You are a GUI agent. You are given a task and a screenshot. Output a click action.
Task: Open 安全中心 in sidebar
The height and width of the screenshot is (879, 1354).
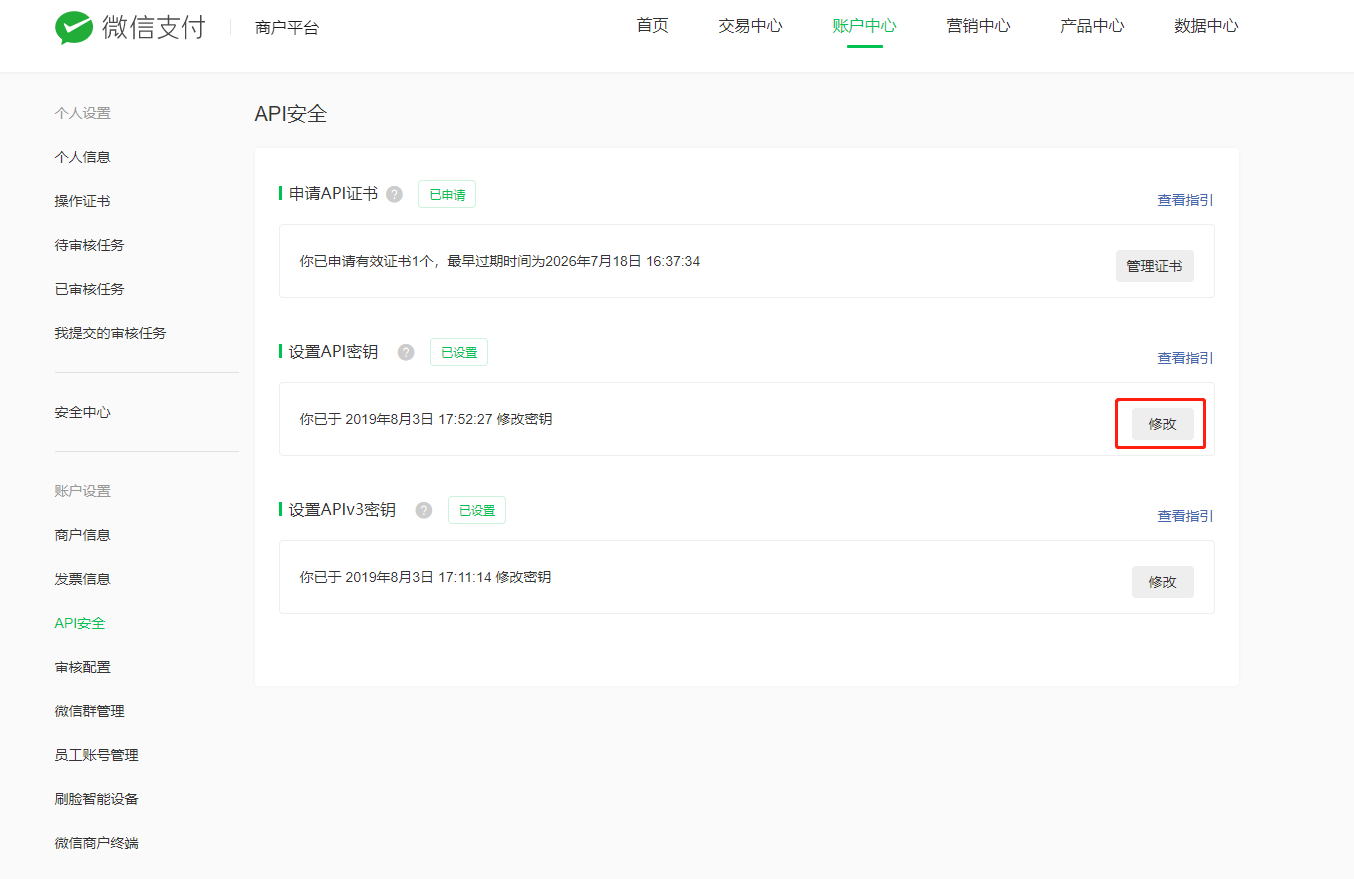pyautogui.click(x=82, y=412)
